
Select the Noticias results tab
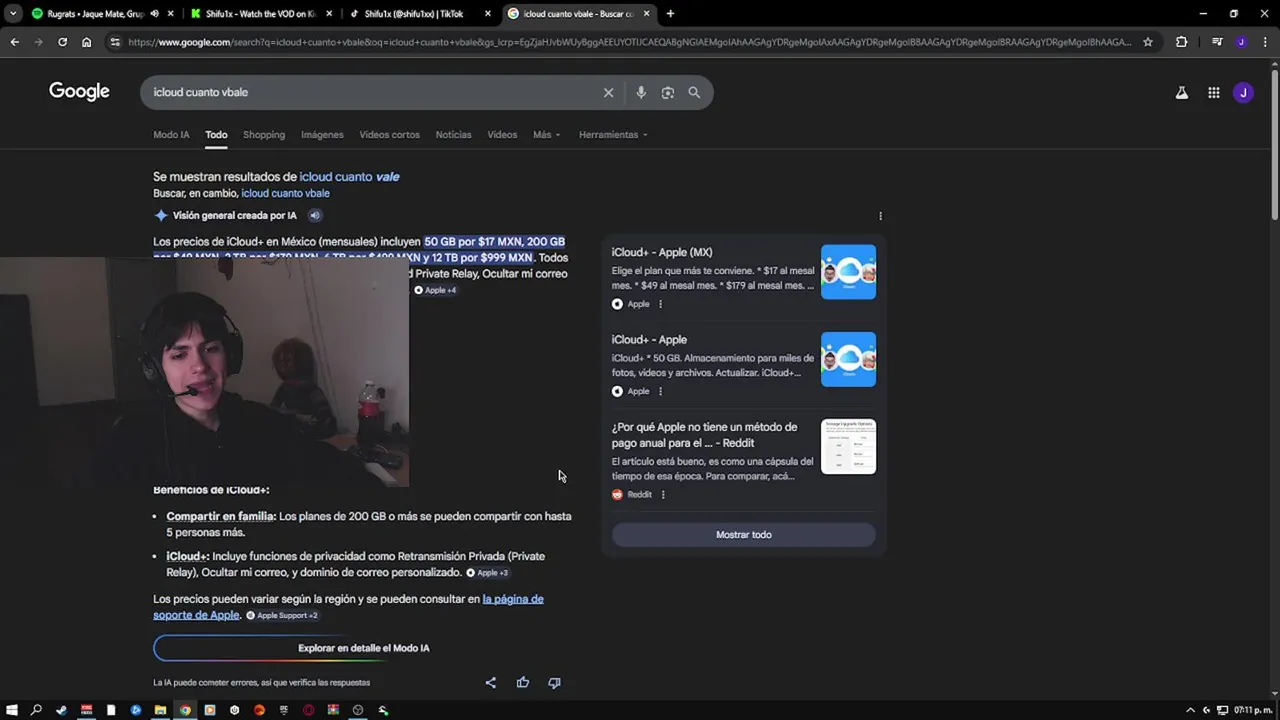(453, 135)
